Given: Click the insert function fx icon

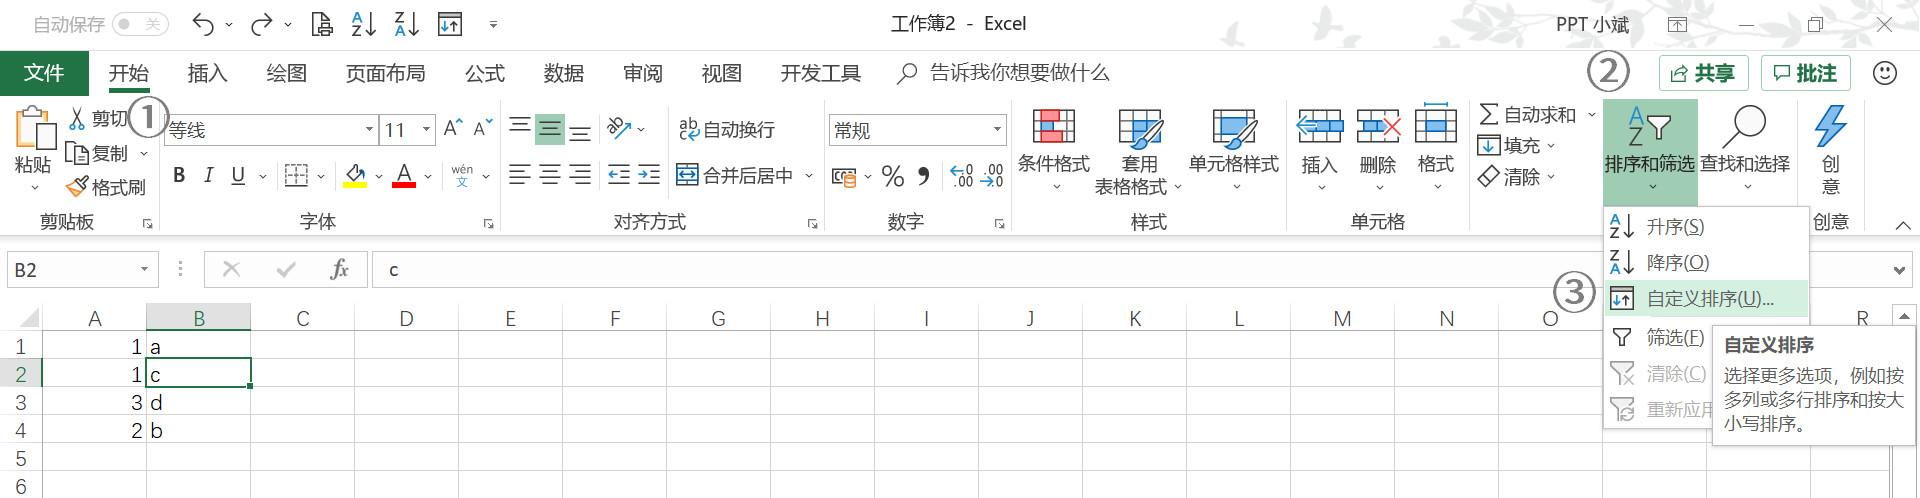Looking at the screenshot, I should tap(339, 269).
